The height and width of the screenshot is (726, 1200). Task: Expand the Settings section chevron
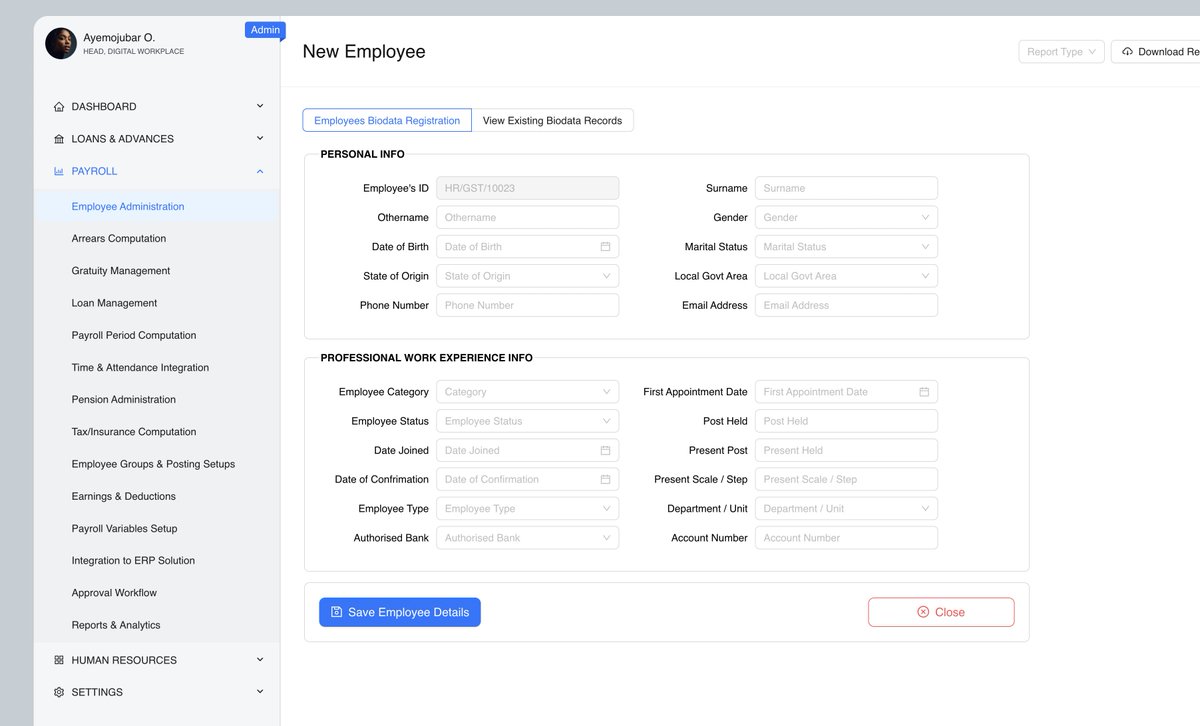click(260, 691)
